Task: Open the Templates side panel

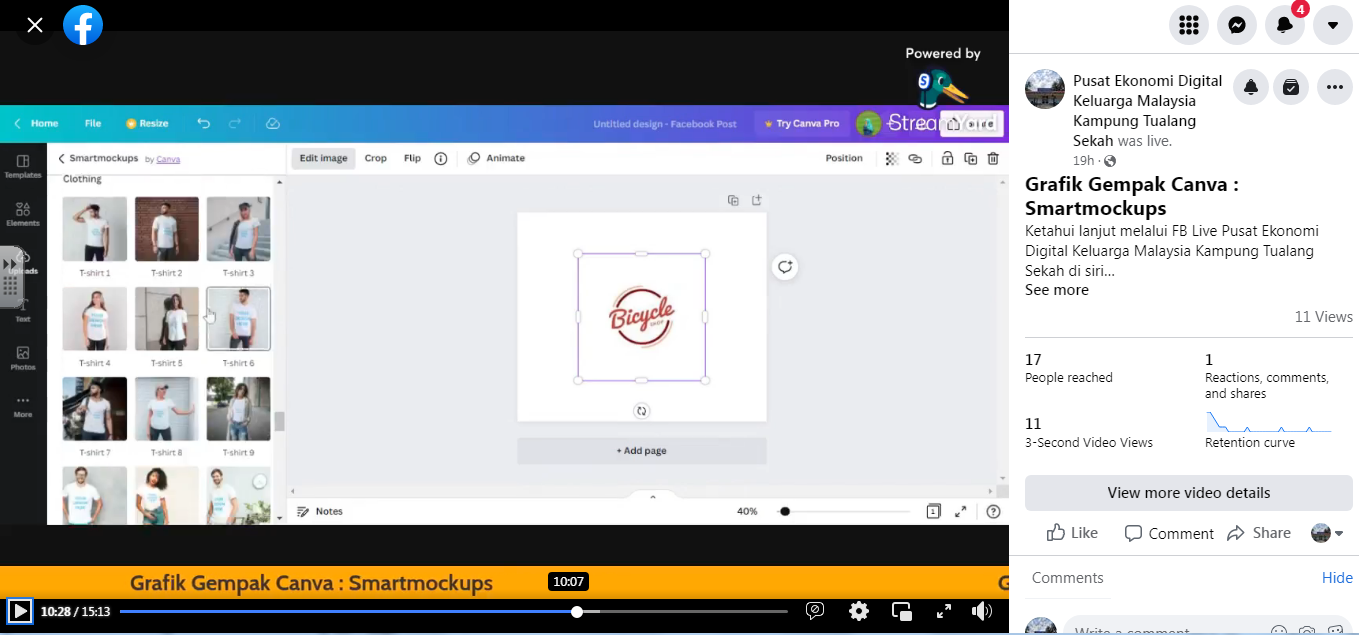Action: (x=23, y=166)
